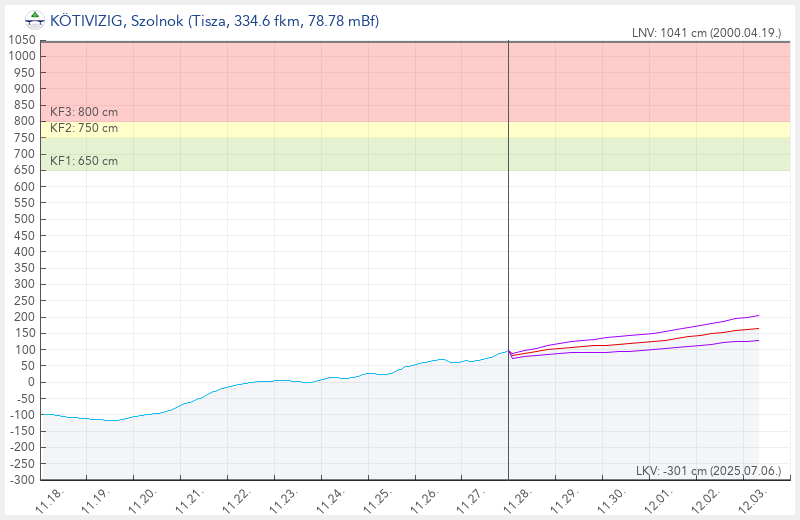Click the 1050 value on the y-axis
This screenshot has width=800, height=520.
point(22,40)
